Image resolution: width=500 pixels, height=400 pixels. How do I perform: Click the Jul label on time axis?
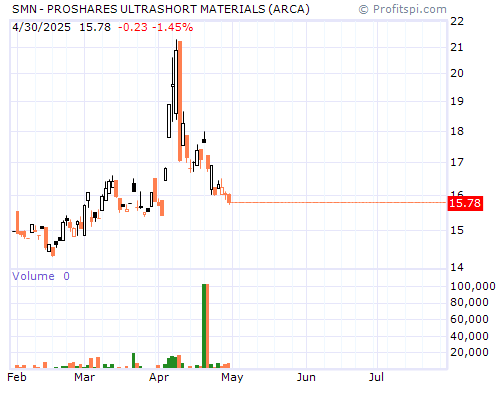[376, 377]
